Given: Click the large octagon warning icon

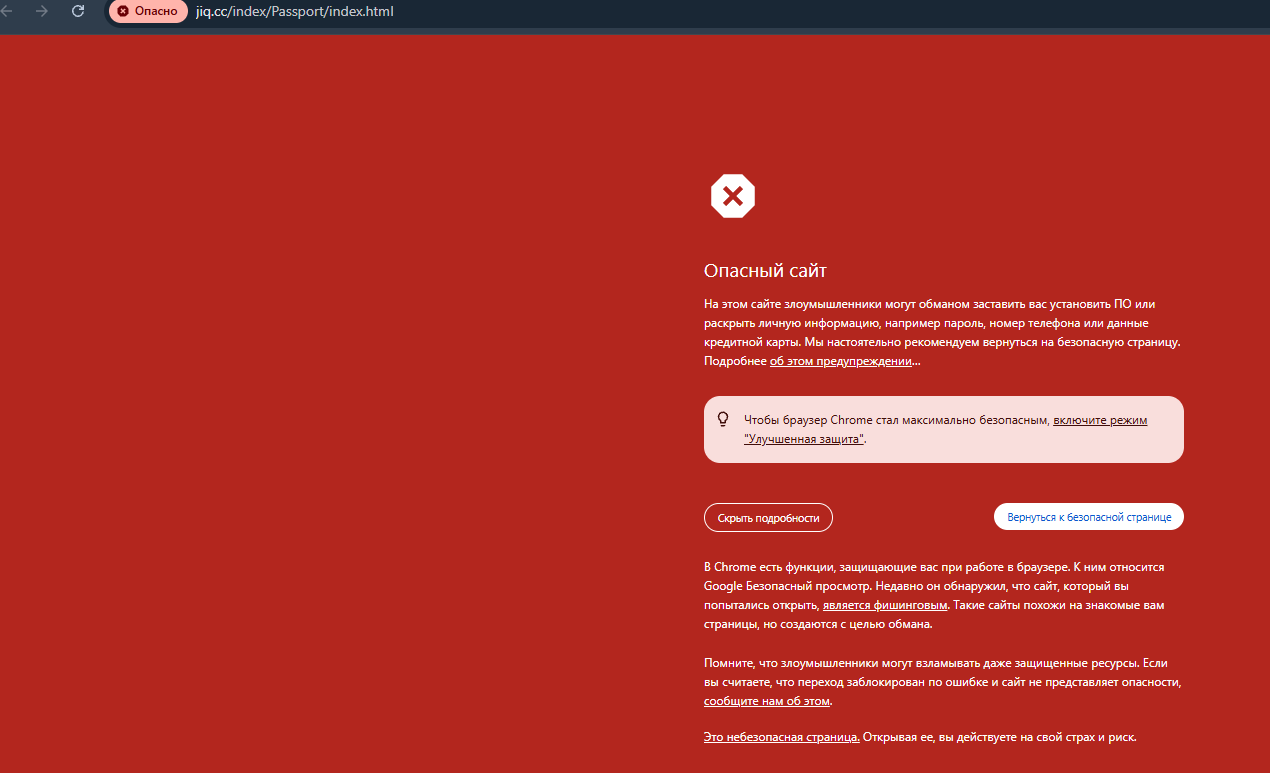Looking at the screenshot, I should 732,196.
